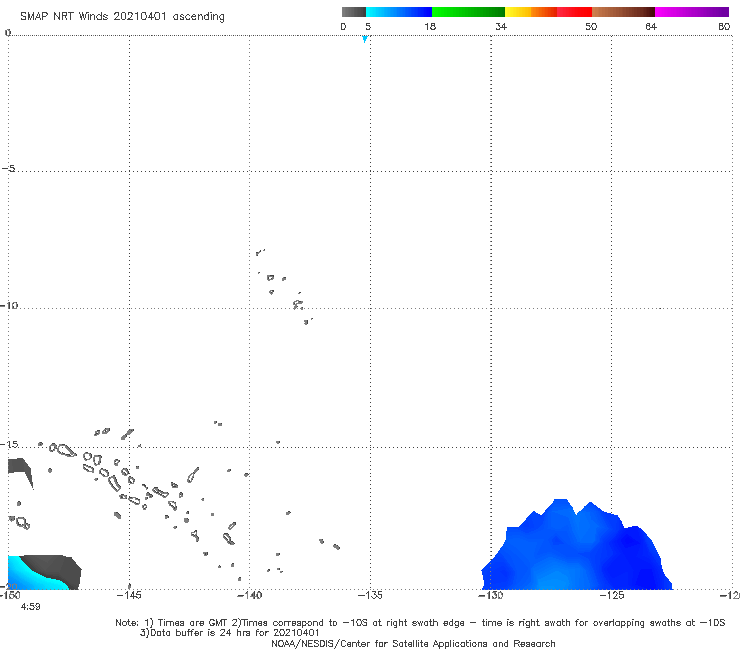Image resolution: width=740 pixels, height=650 pixels.
Task: Click the brown segment of the color bar
Action: point(623,12)
